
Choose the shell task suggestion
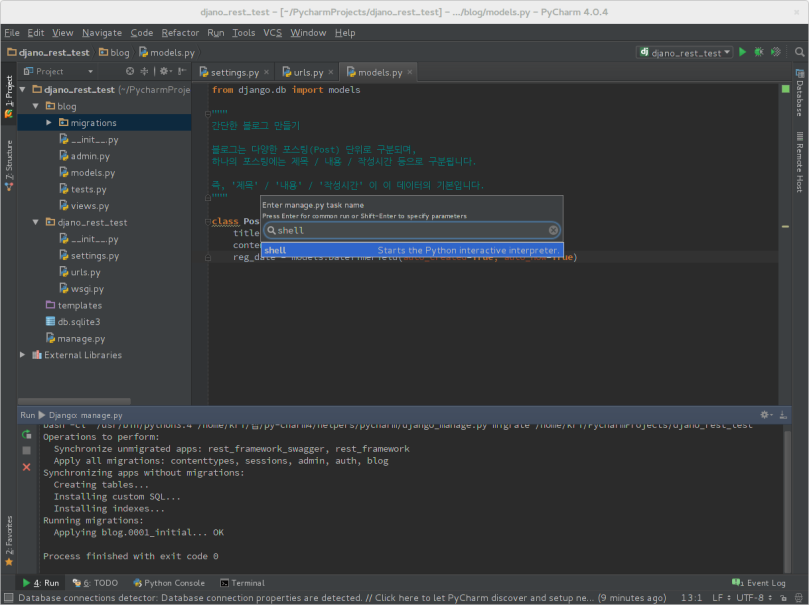click(x=412, y=250)
